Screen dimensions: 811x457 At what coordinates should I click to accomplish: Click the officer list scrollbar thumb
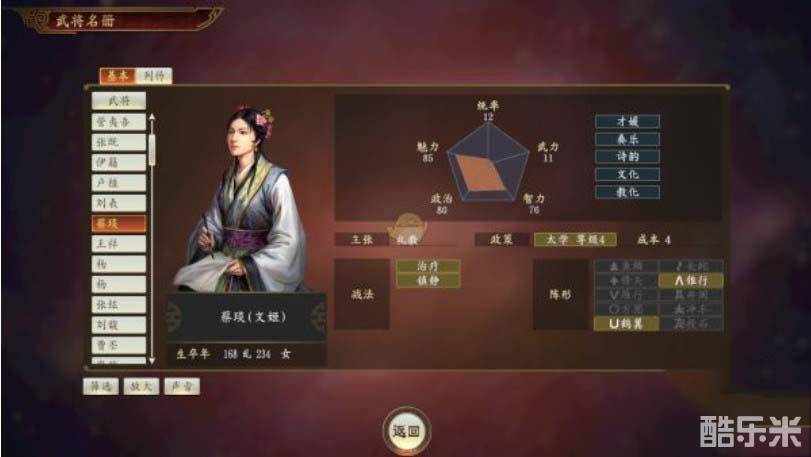[x=152, y=149]
